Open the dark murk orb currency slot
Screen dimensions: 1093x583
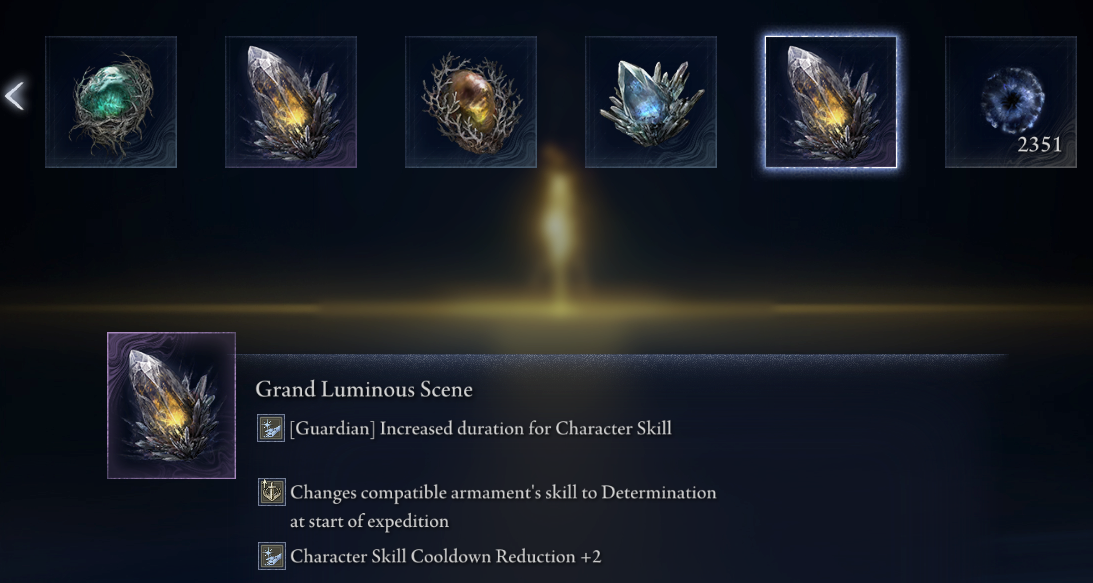1011,102
